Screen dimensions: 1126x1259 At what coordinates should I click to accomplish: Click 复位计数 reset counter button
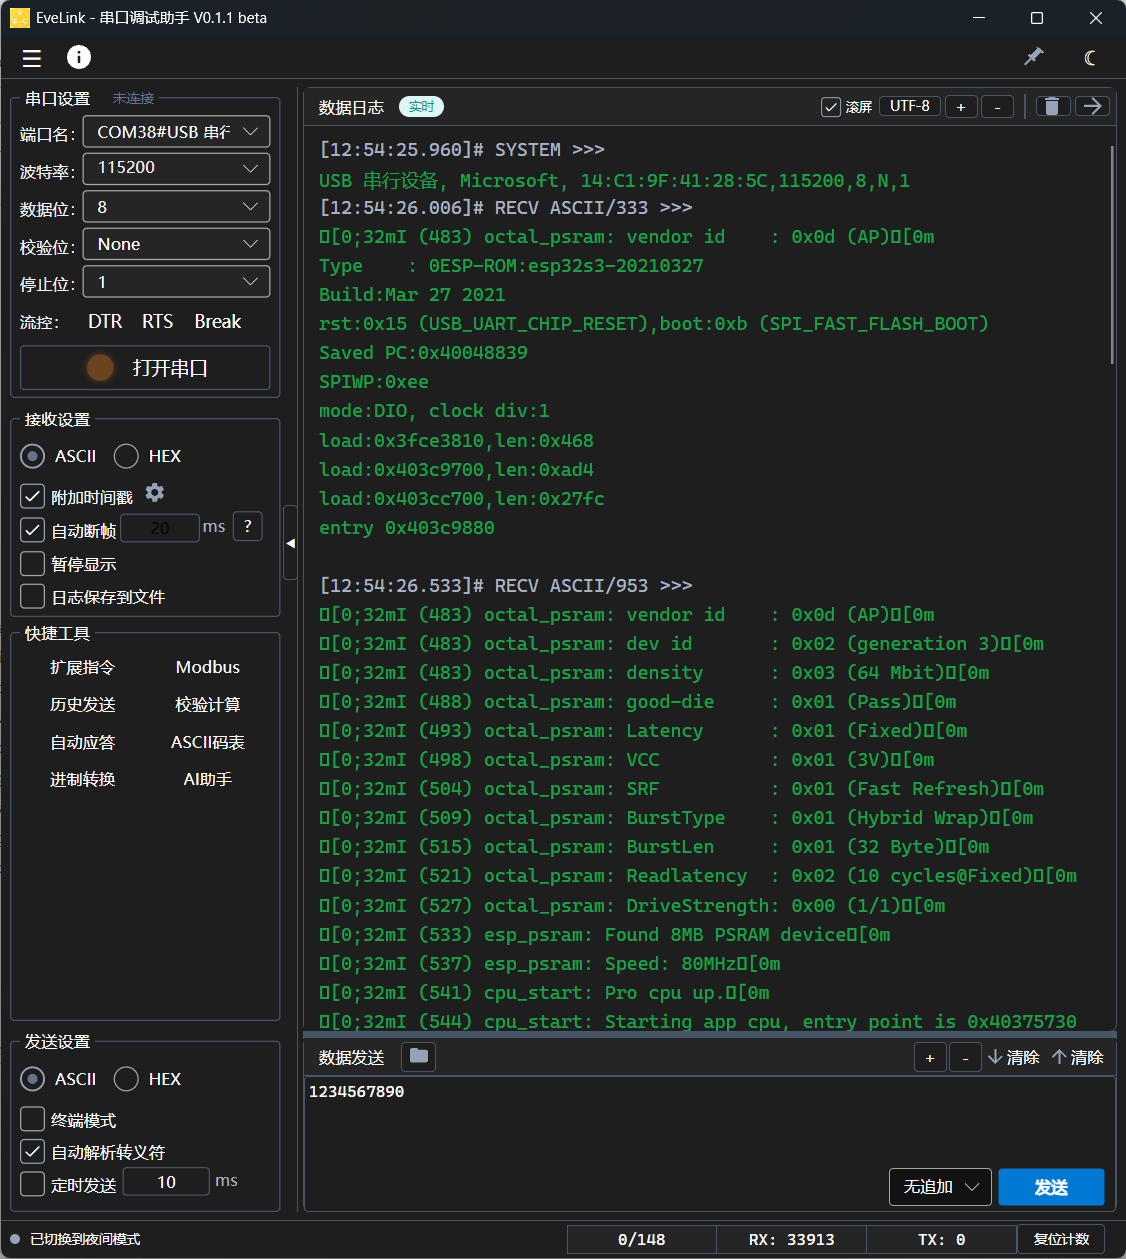point(1061,1239)
